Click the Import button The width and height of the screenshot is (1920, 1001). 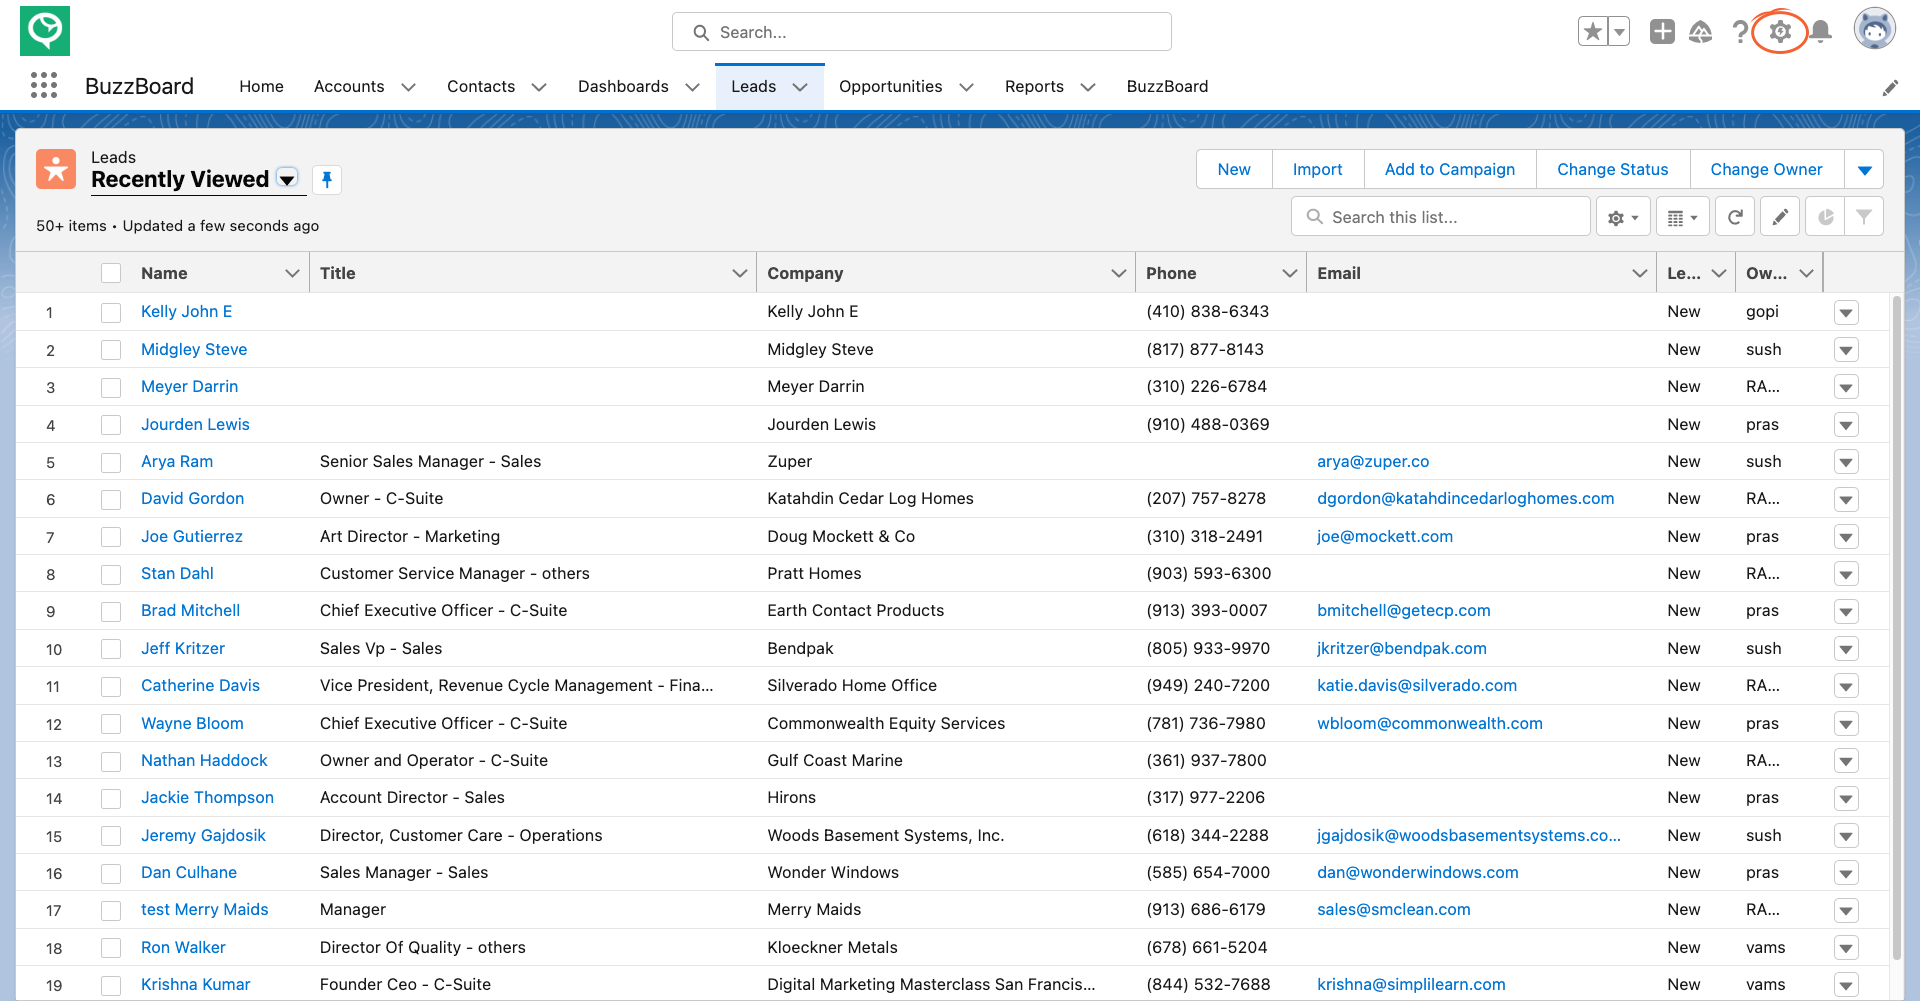click(x=1317, y=170)
